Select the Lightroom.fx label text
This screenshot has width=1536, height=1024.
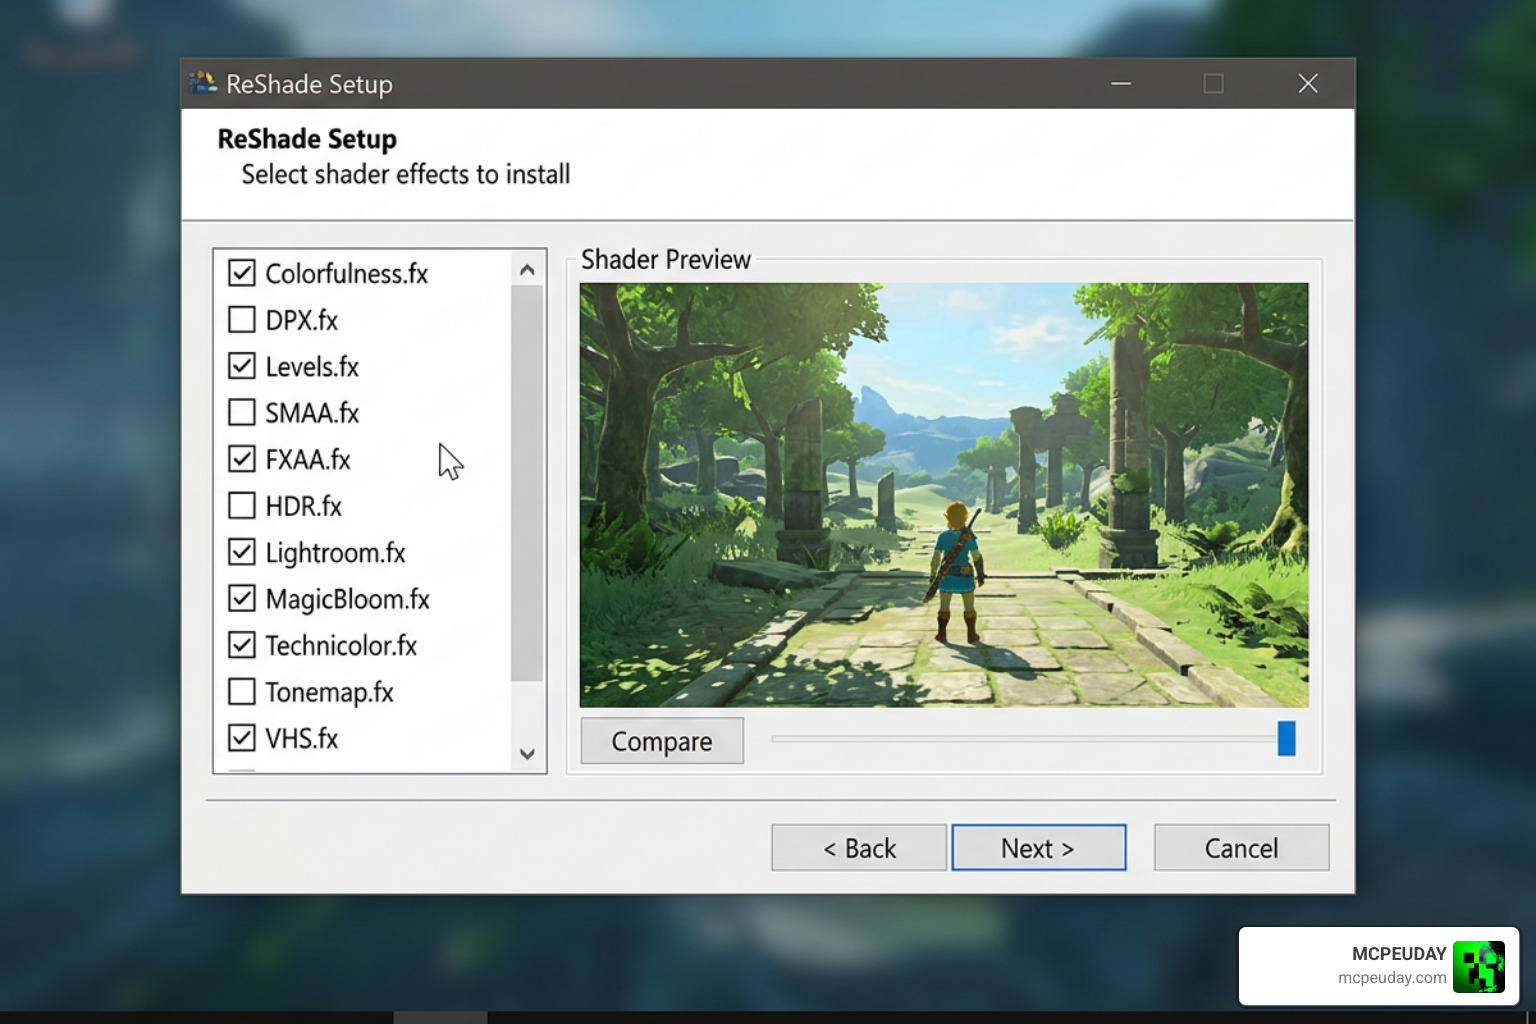pyautogui.click(x=335, y=552)
